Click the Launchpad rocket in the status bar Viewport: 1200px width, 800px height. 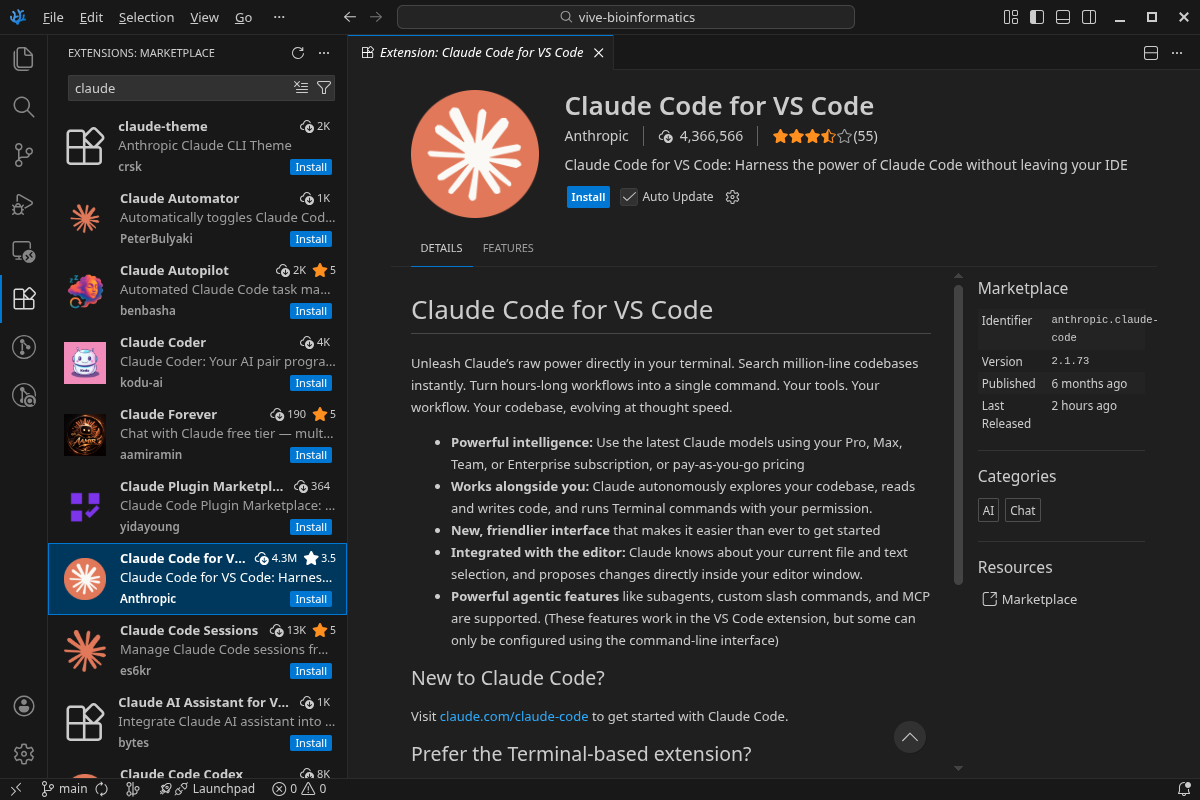click(182, 788)
